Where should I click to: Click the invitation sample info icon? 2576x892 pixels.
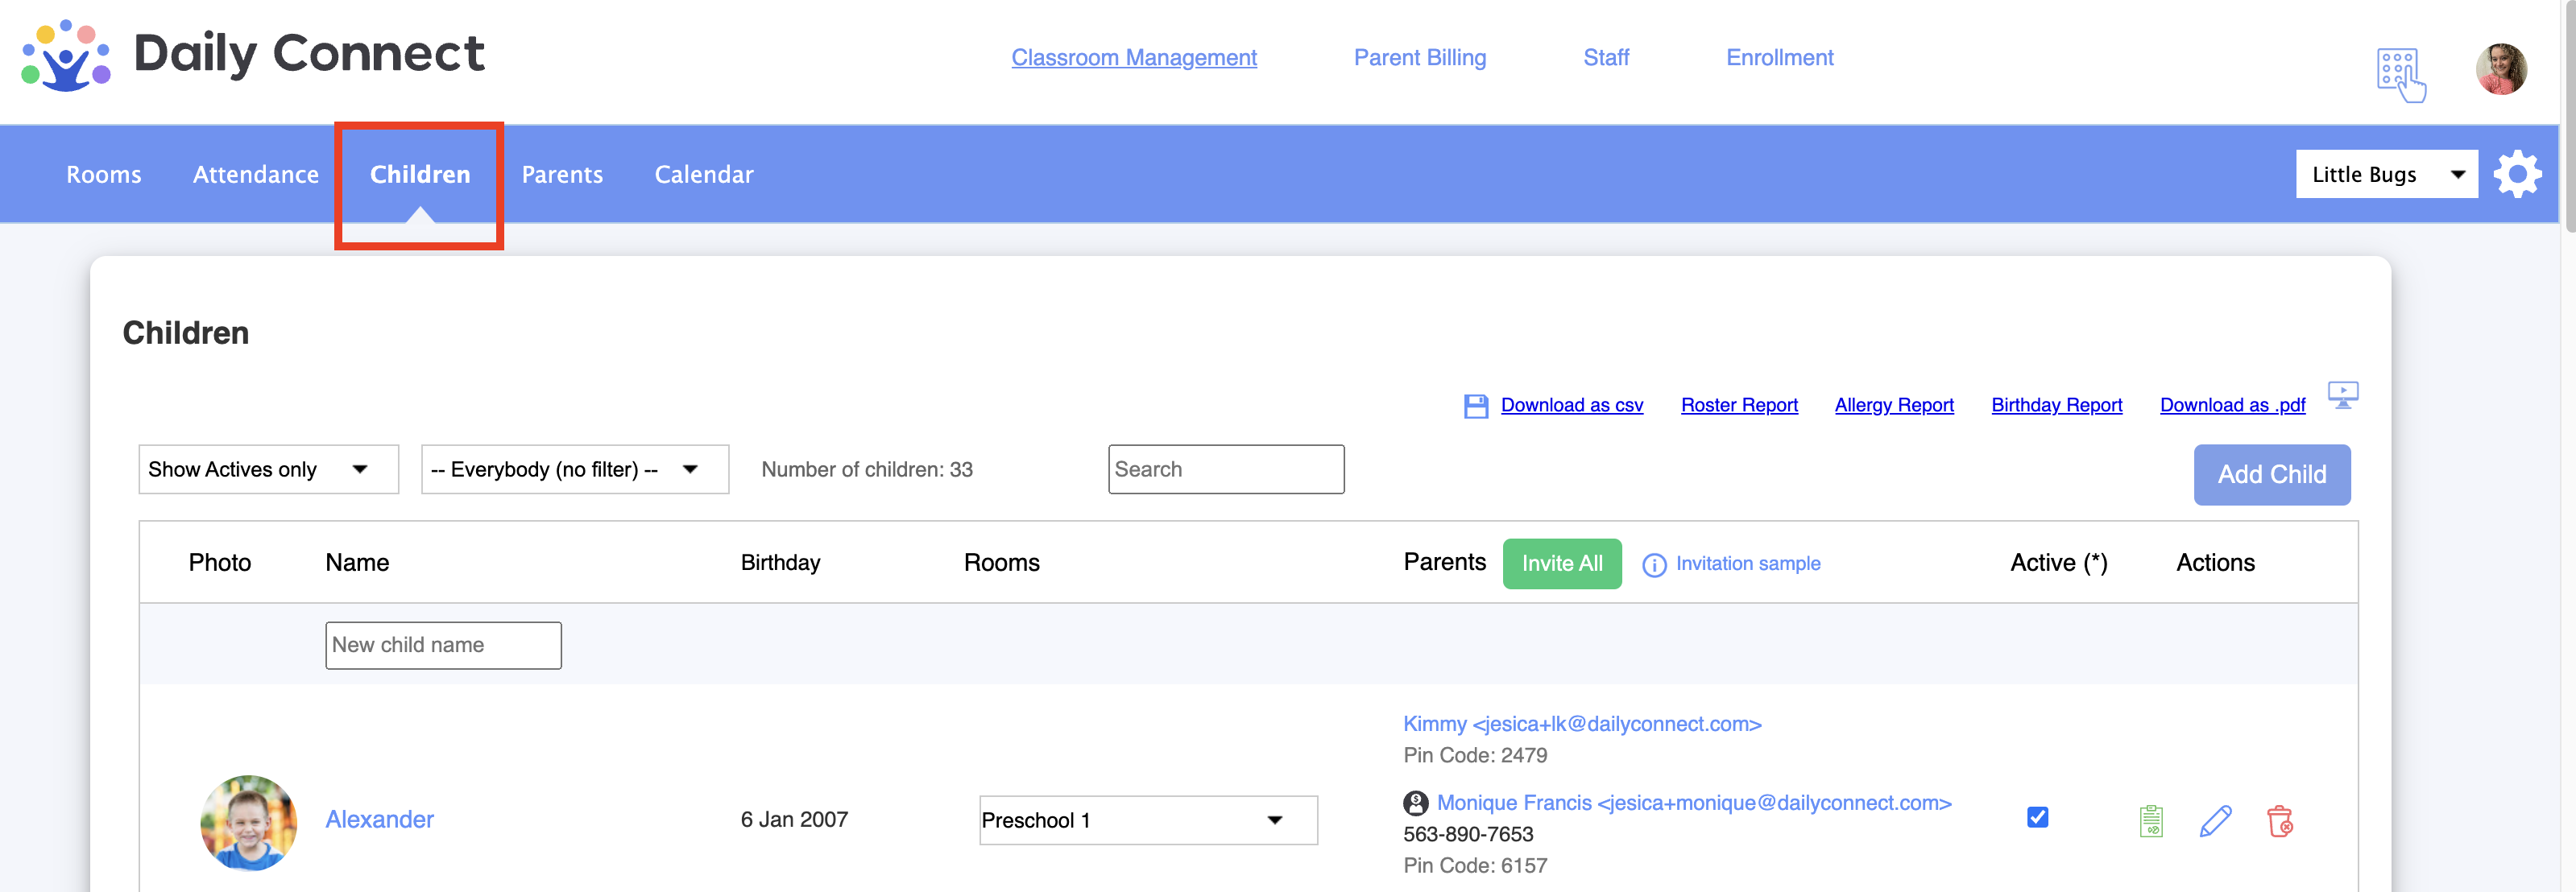click(1654, 565)
